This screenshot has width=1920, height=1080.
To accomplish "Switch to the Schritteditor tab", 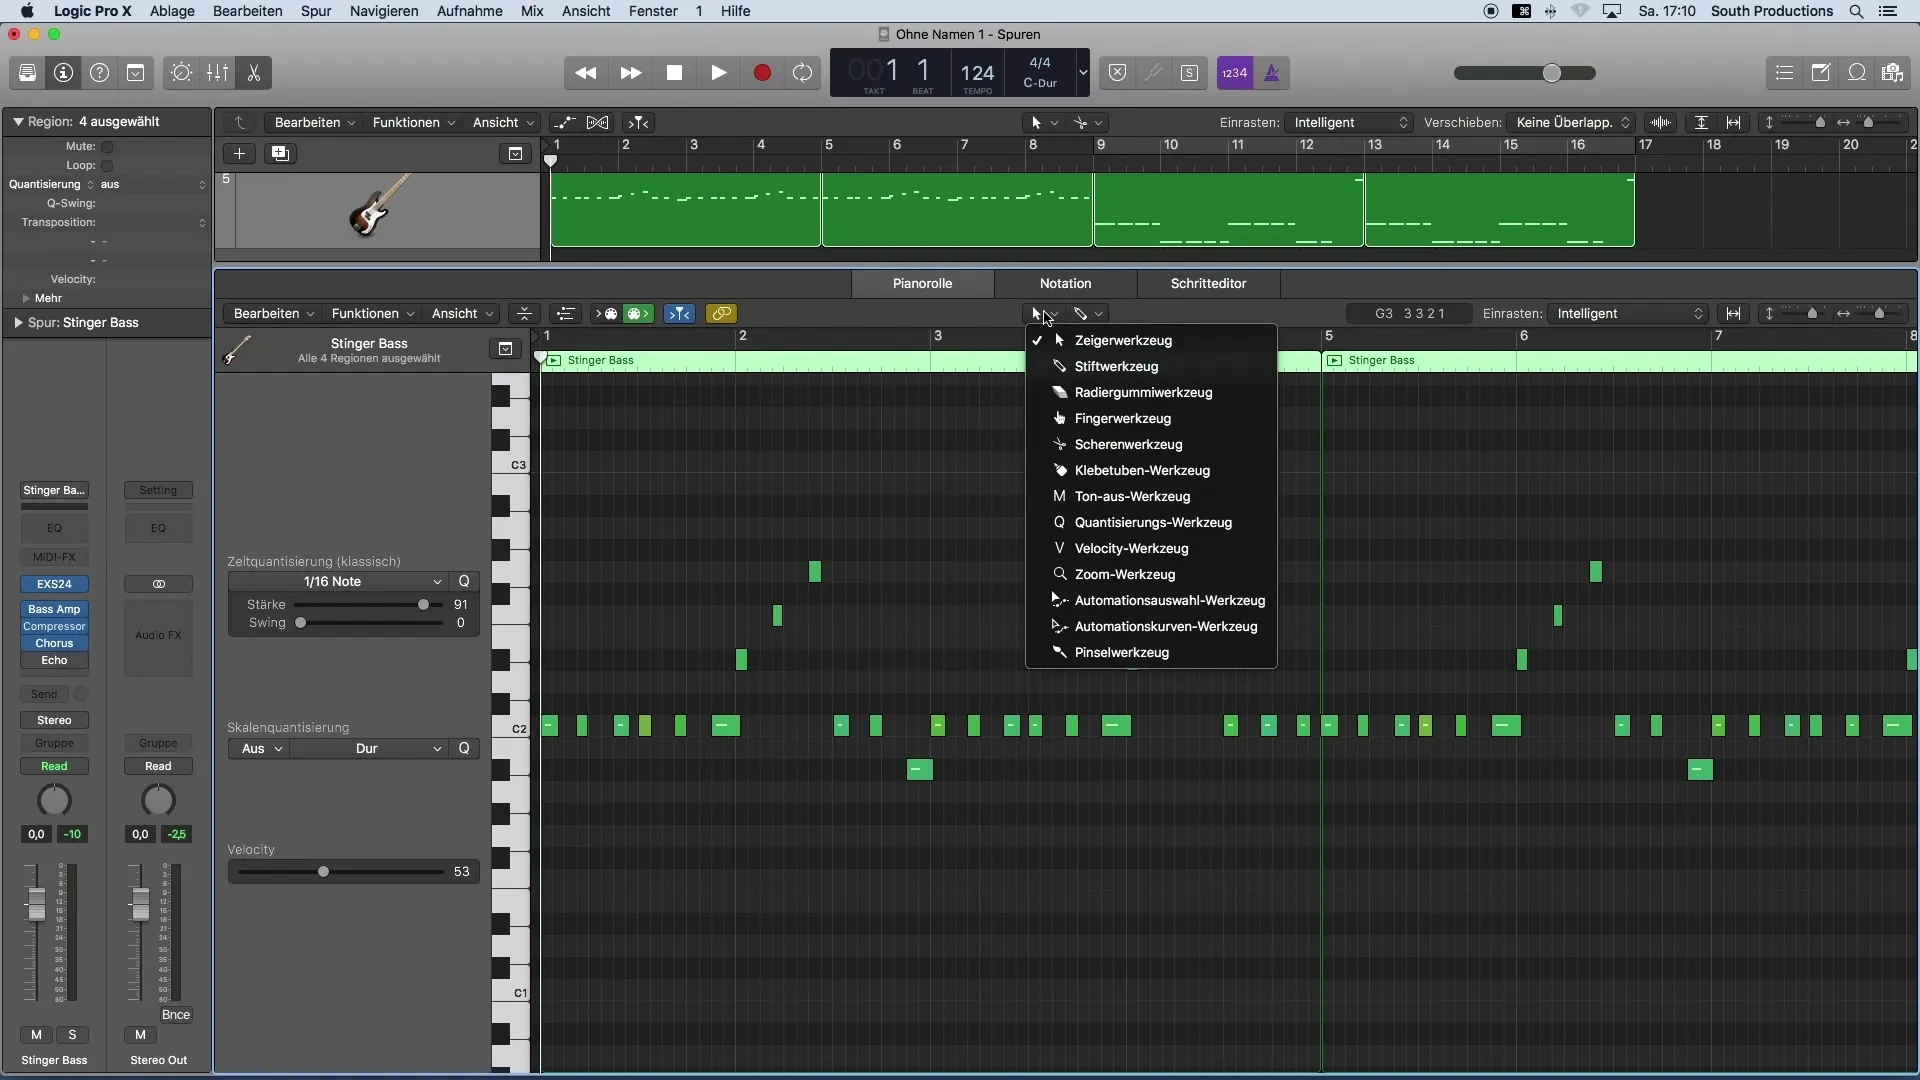I will tap(1208, 284).
